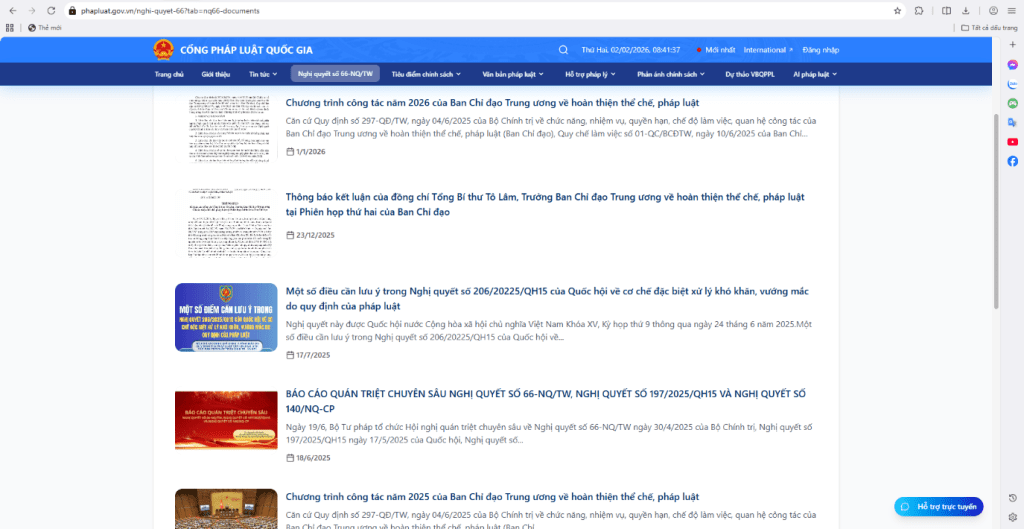Open Messenger from the browser sidebar
Screen dimensions: 1024x529
pos(1012,65)
